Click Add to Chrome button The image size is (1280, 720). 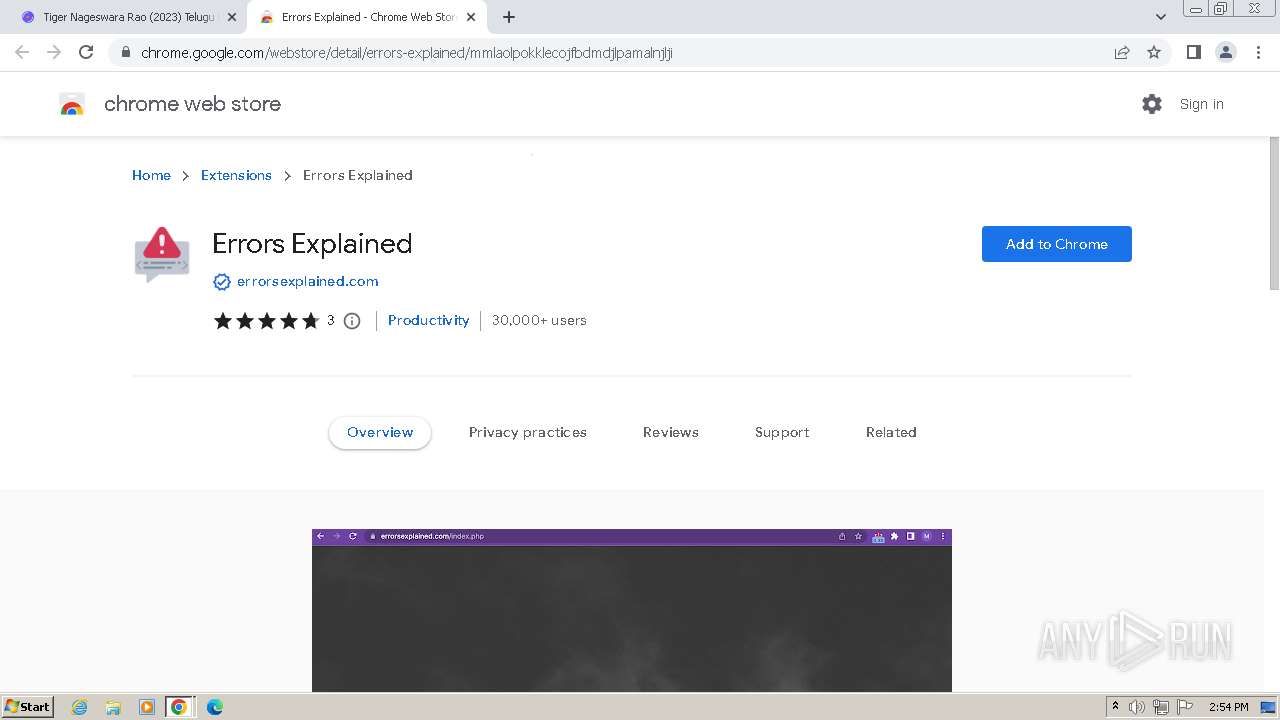pos(1056,244)
